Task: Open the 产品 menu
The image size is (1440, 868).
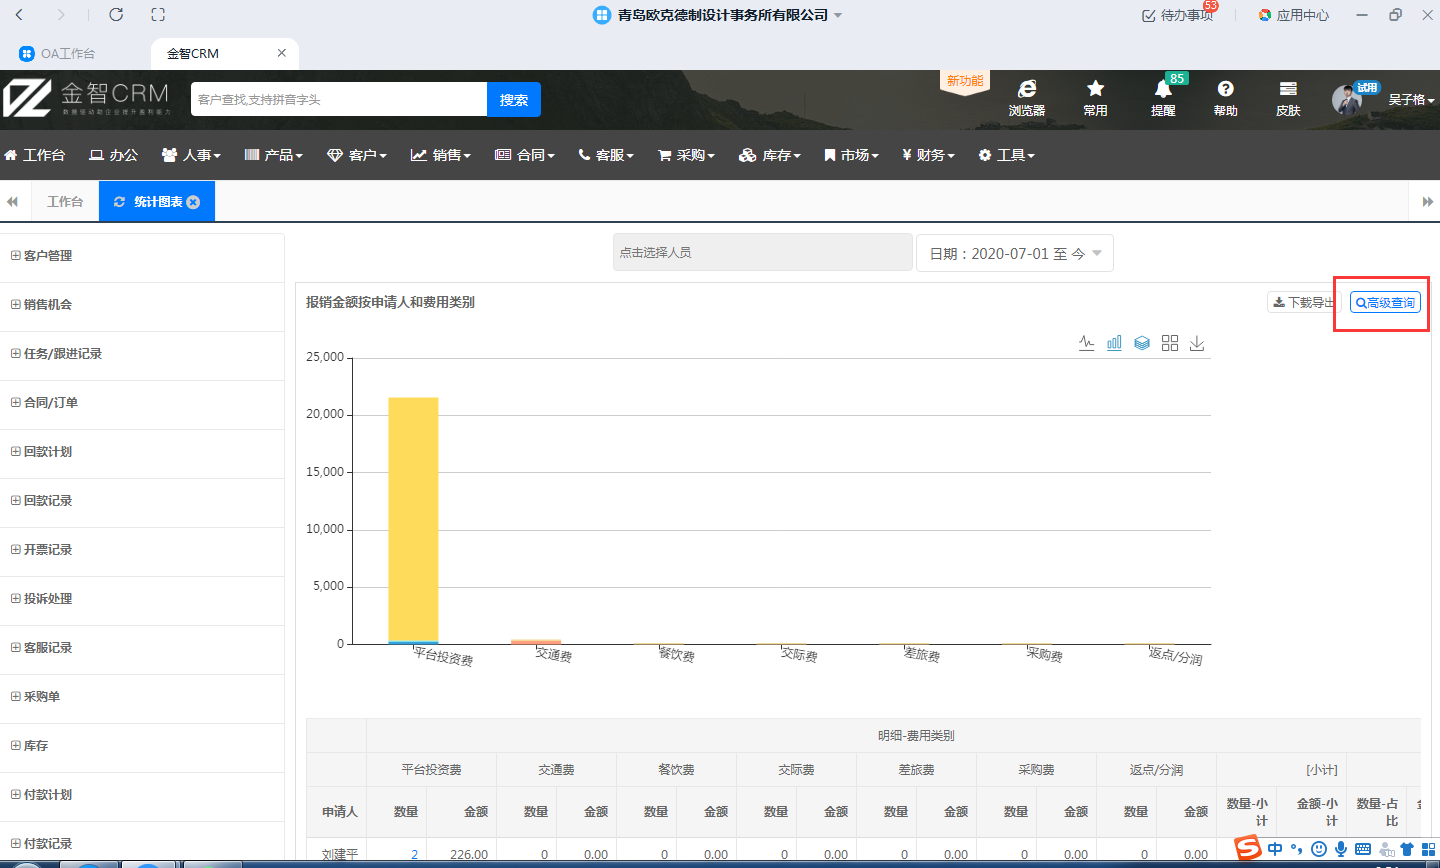Action: pos(273,155)
